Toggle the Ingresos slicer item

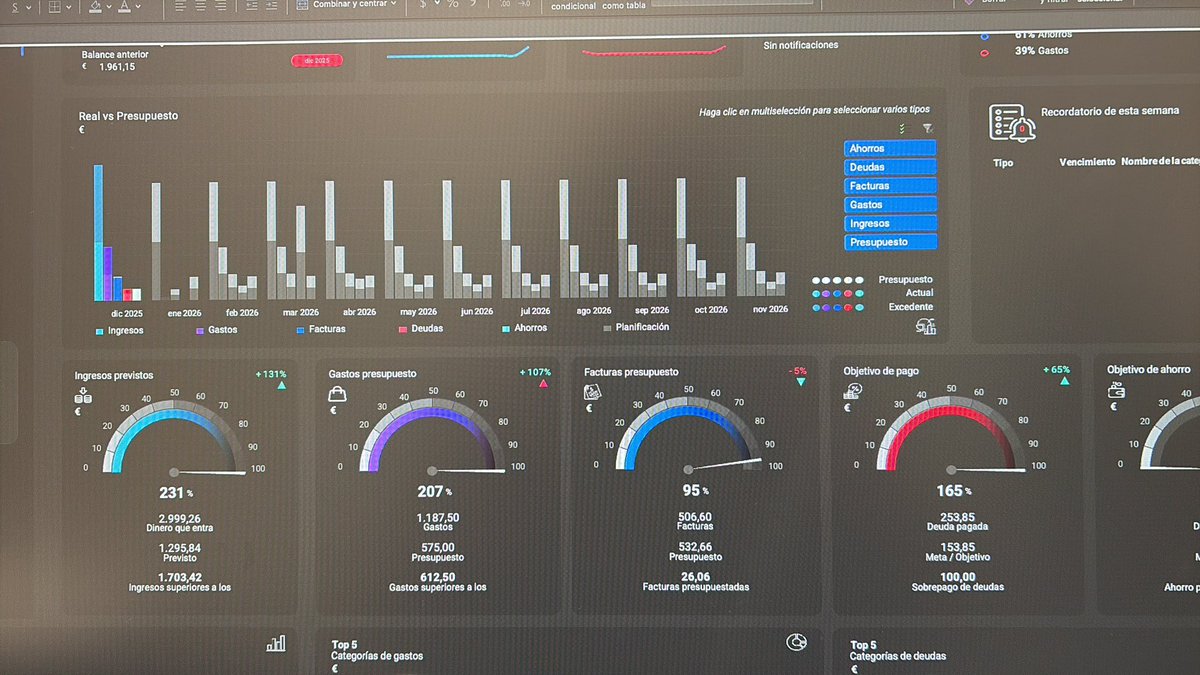tap(890, 224)
